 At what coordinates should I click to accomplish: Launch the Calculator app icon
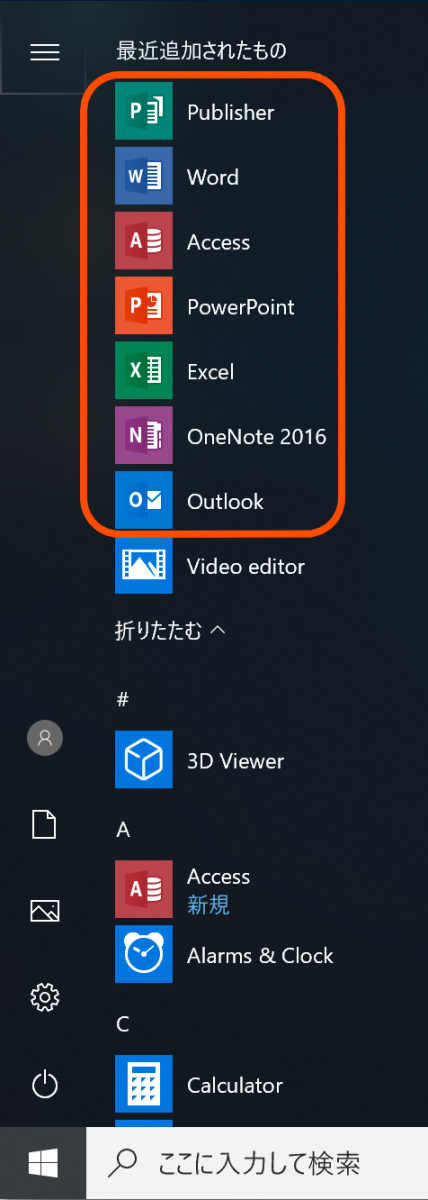click(144, 1085)
